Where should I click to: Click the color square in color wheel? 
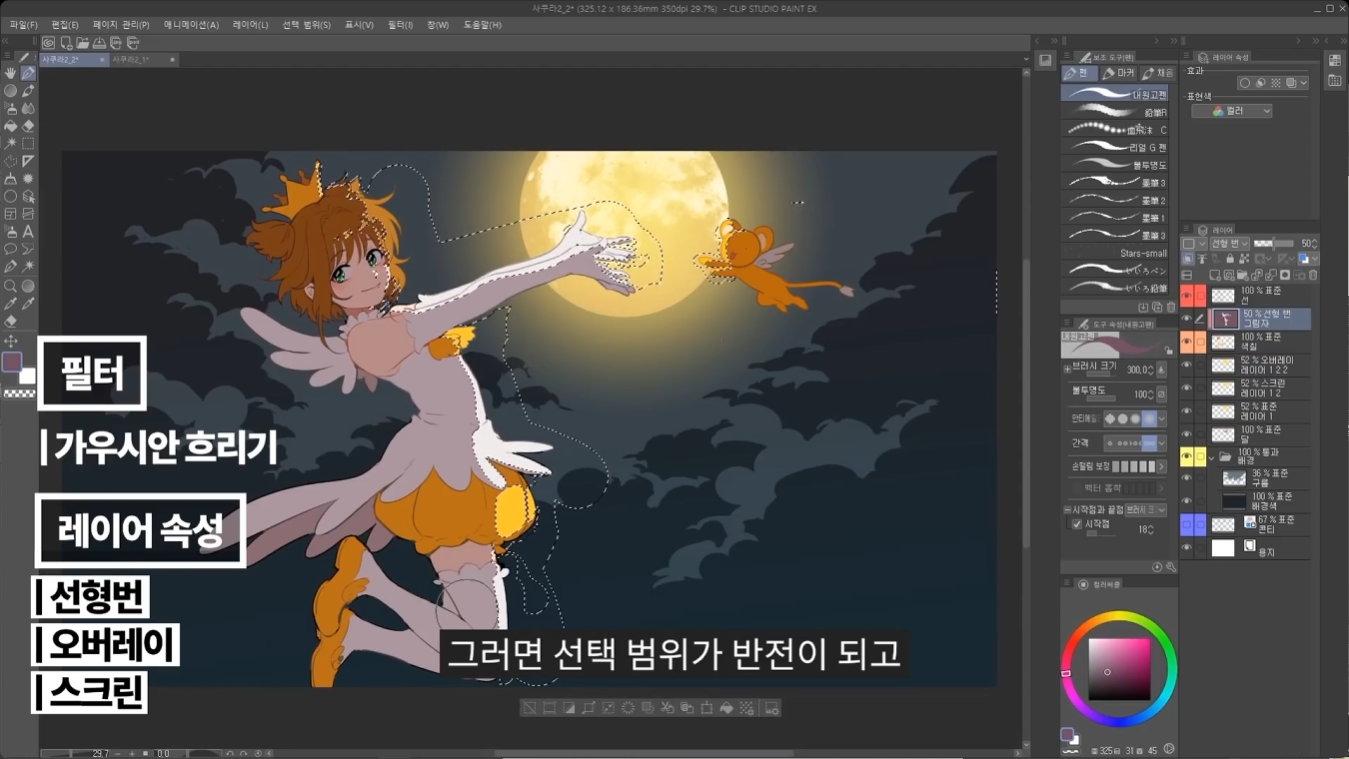coord(1119,669)
